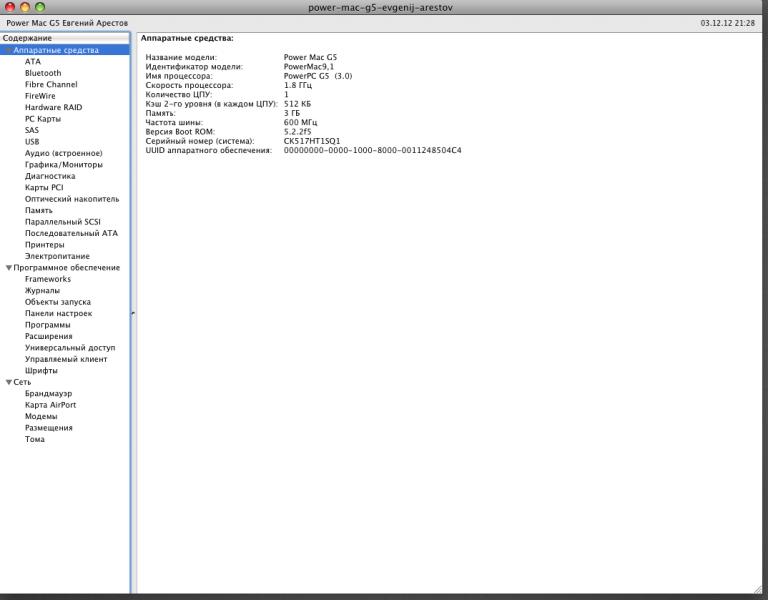Click serial number value CK517HT1SQ1
Image resolution: width=768 pixels, height=600 pixels.
click(312, 141)
